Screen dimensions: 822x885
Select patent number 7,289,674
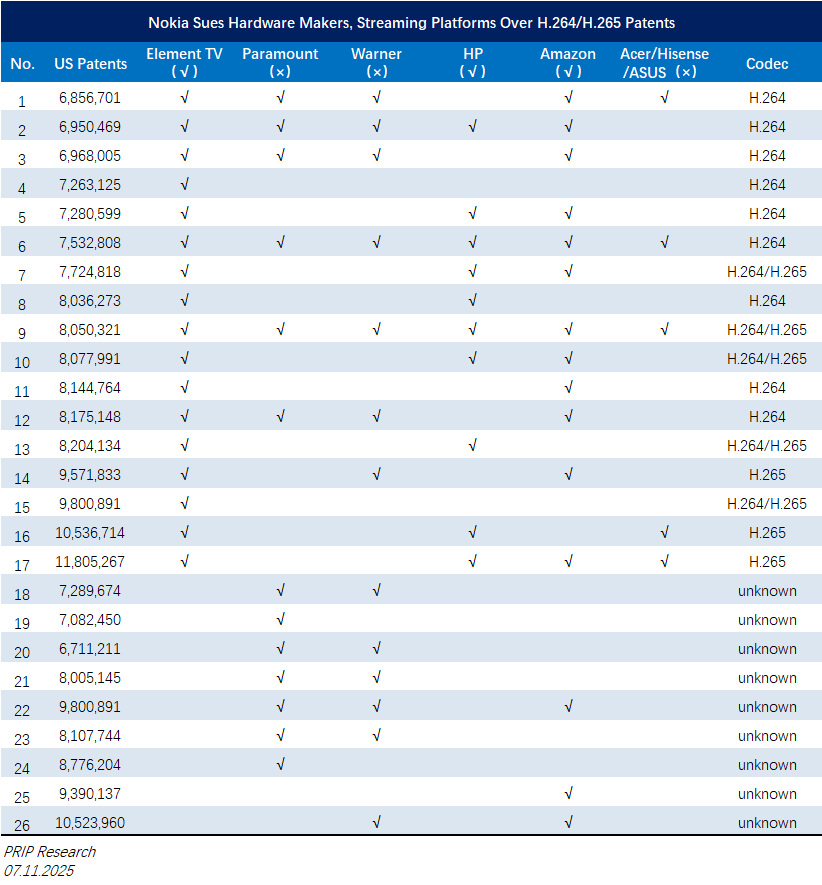coord(90,591)
